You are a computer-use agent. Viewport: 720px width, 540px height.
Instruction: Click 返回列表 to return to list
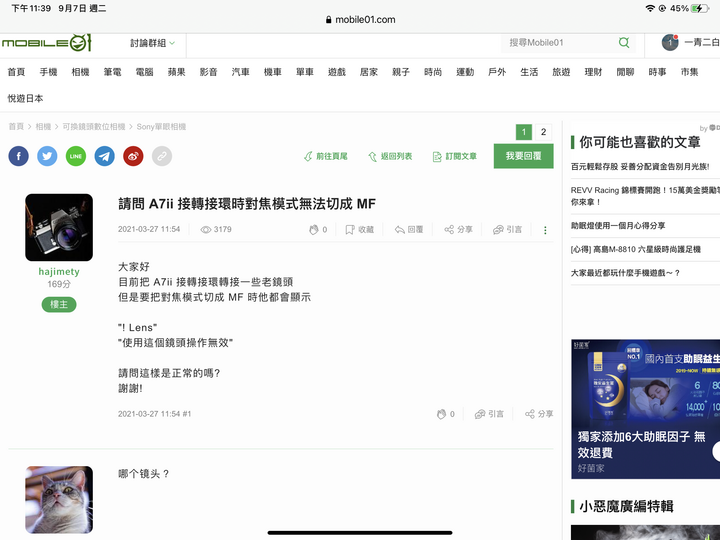pos(390,157)
